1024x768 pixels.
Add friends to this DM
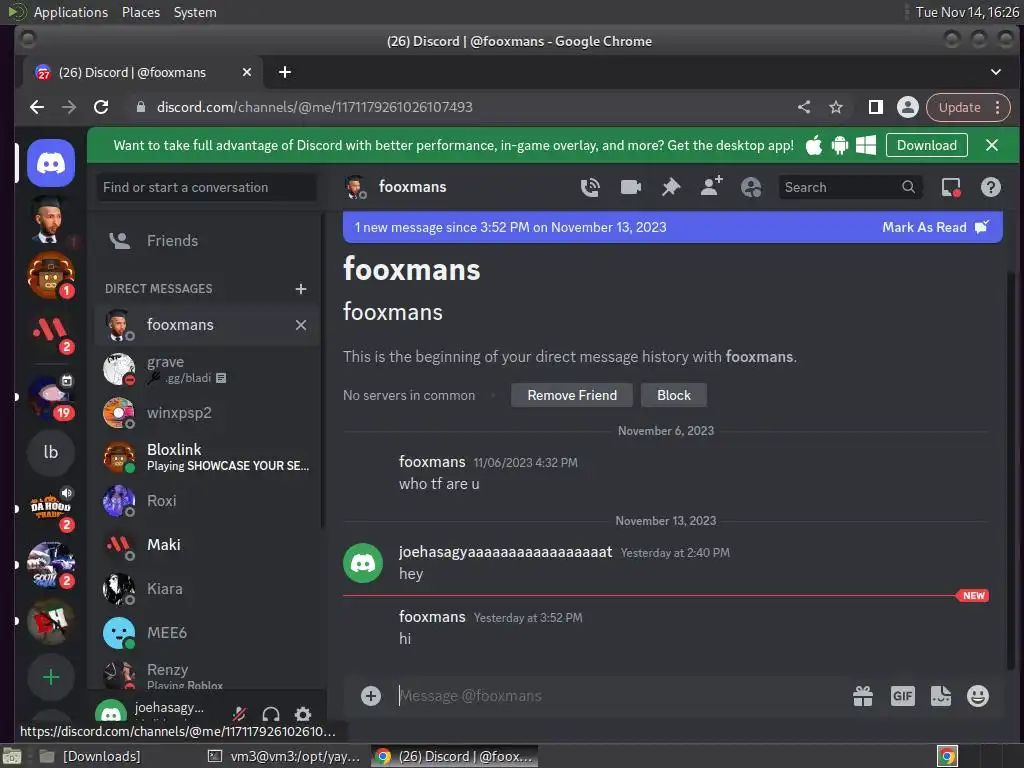pos(711,186)
